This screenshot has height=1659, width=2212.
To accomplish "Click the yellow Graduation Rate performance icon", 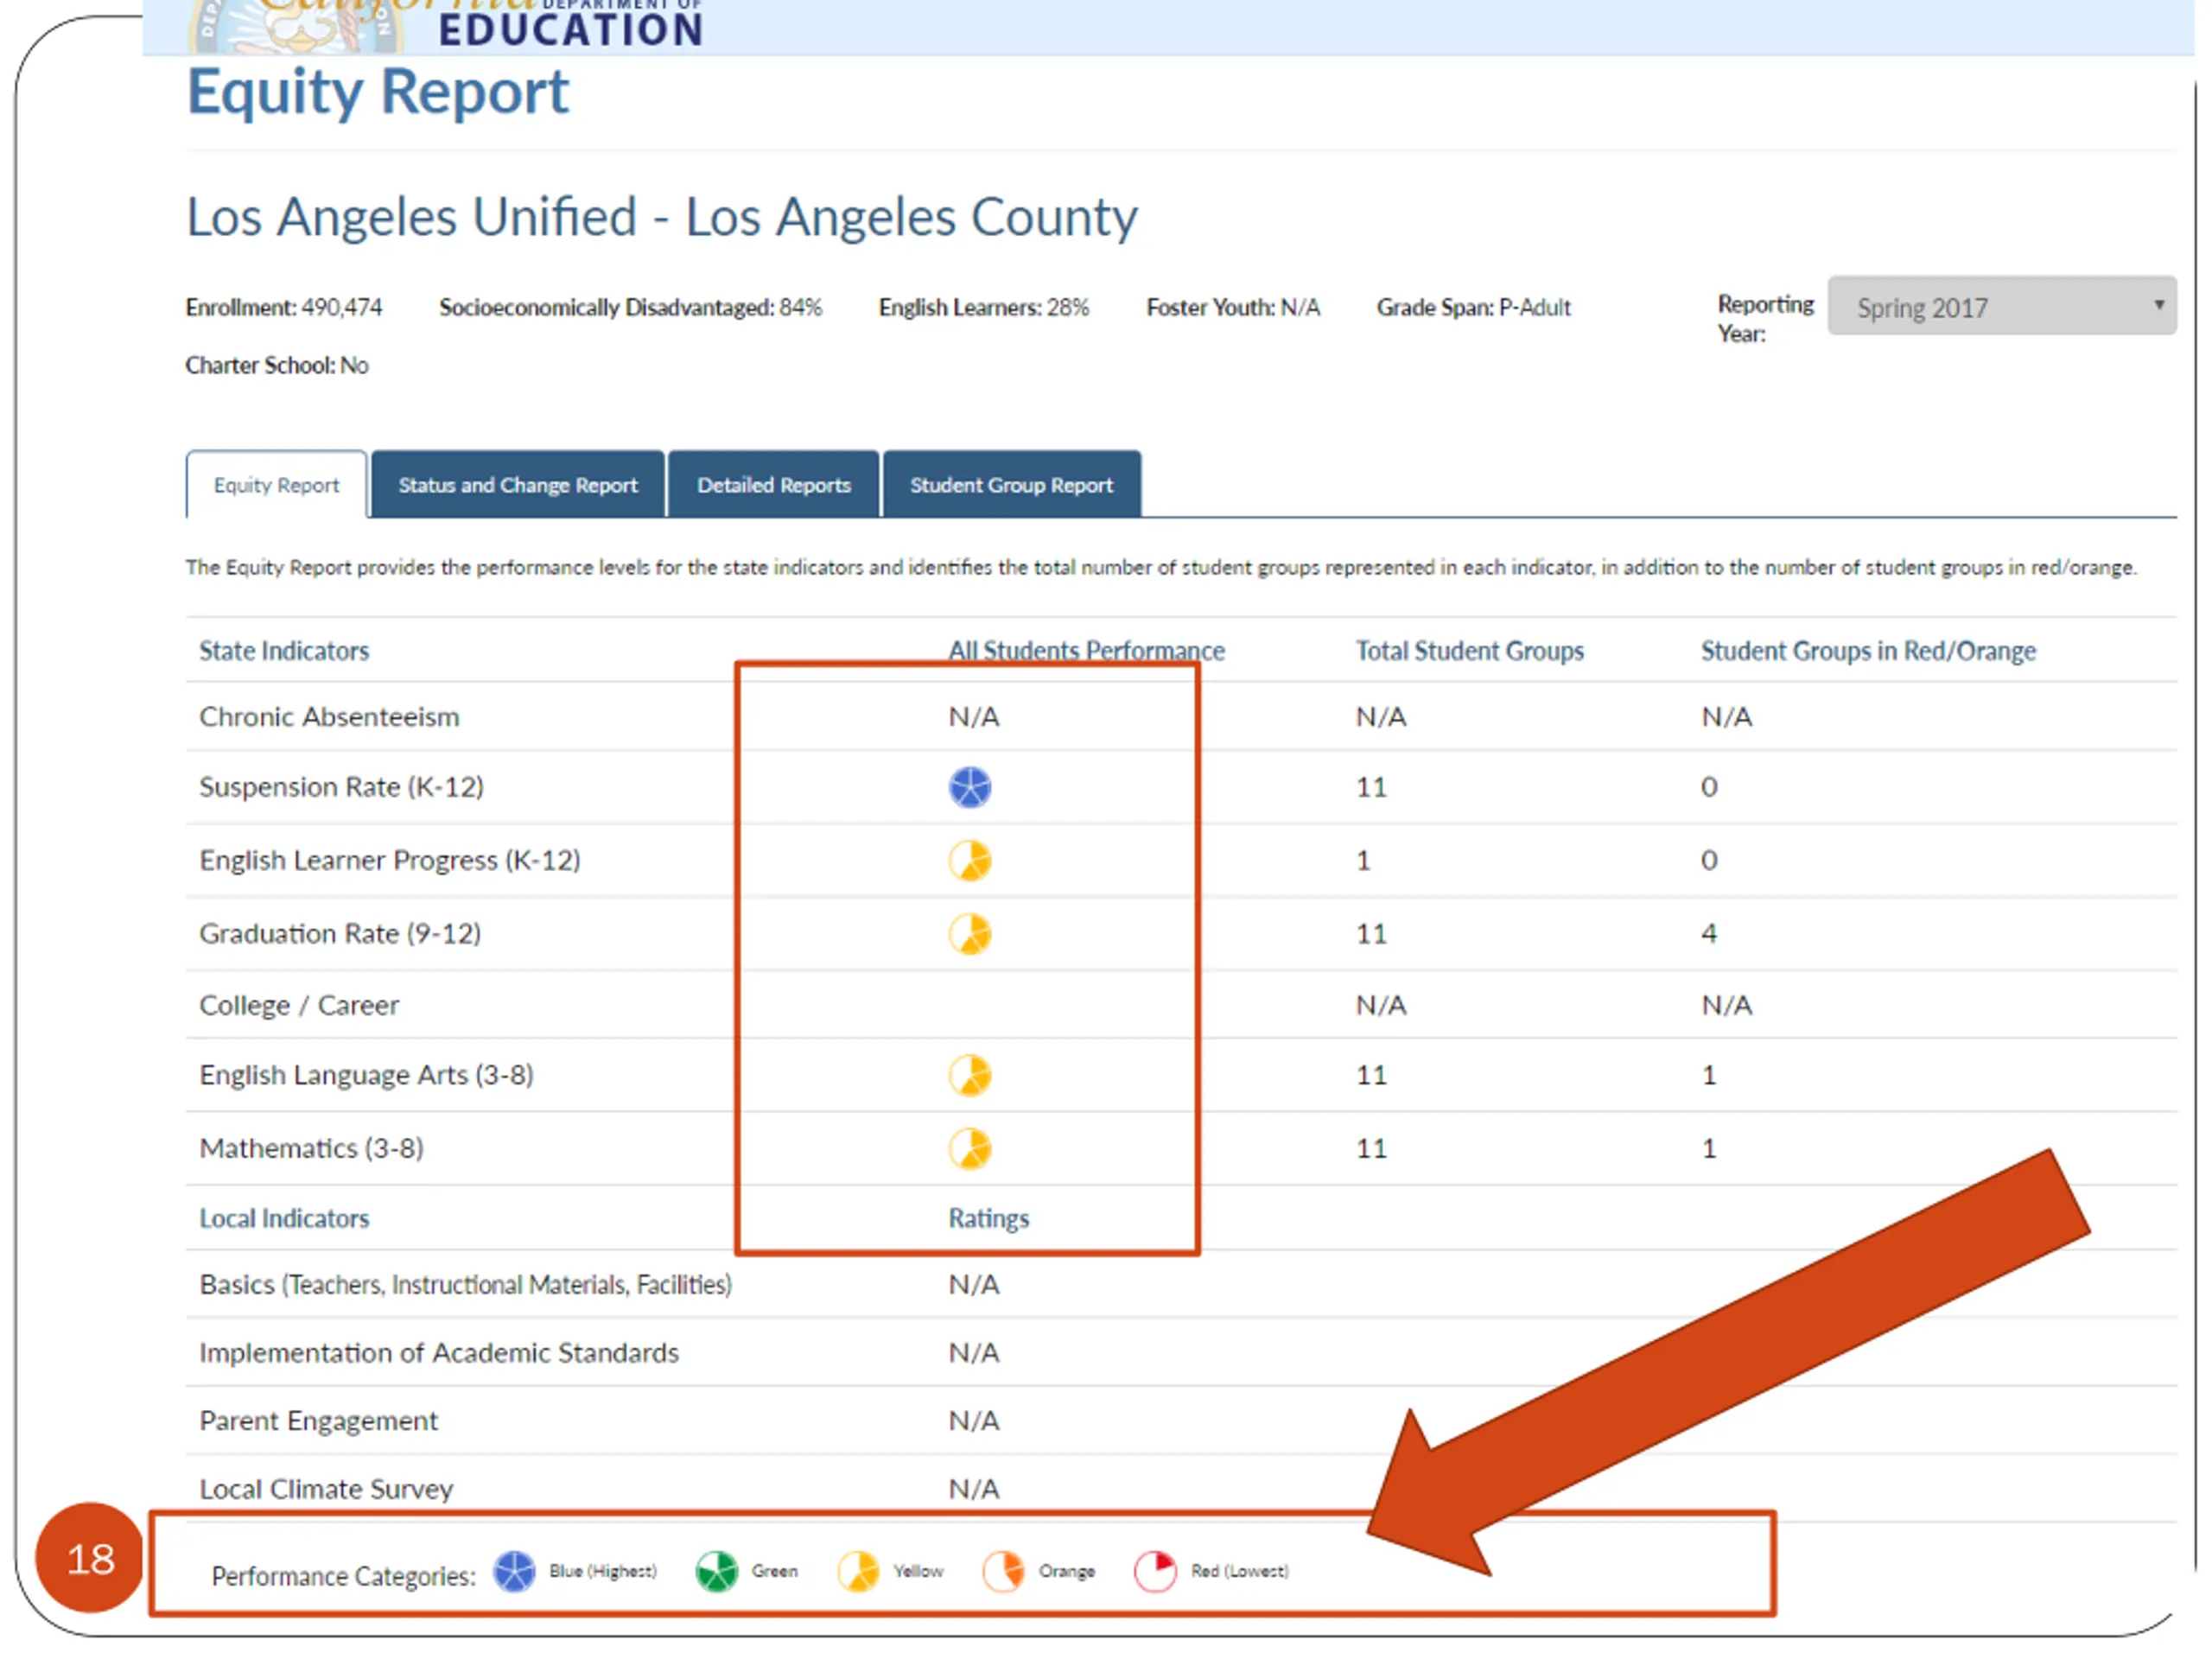I will 969,933.
